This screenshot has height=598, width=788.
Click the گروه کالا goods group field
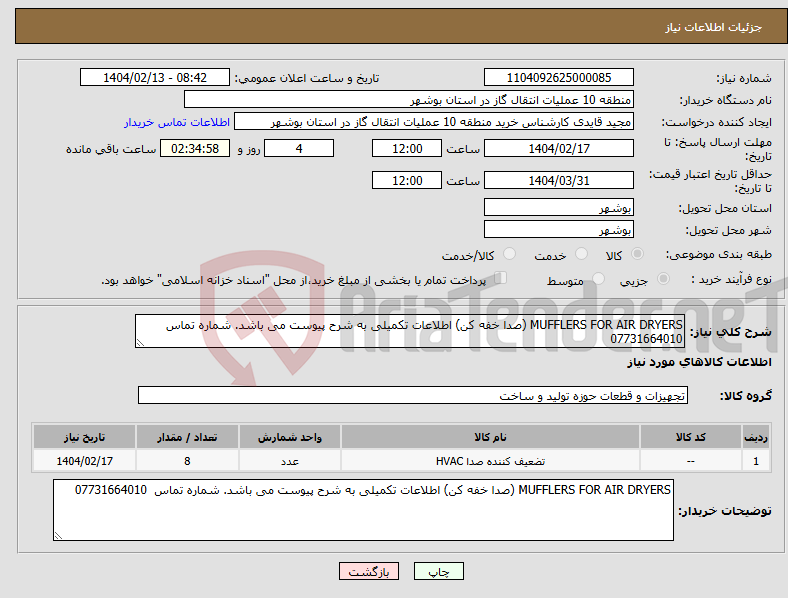413,395
